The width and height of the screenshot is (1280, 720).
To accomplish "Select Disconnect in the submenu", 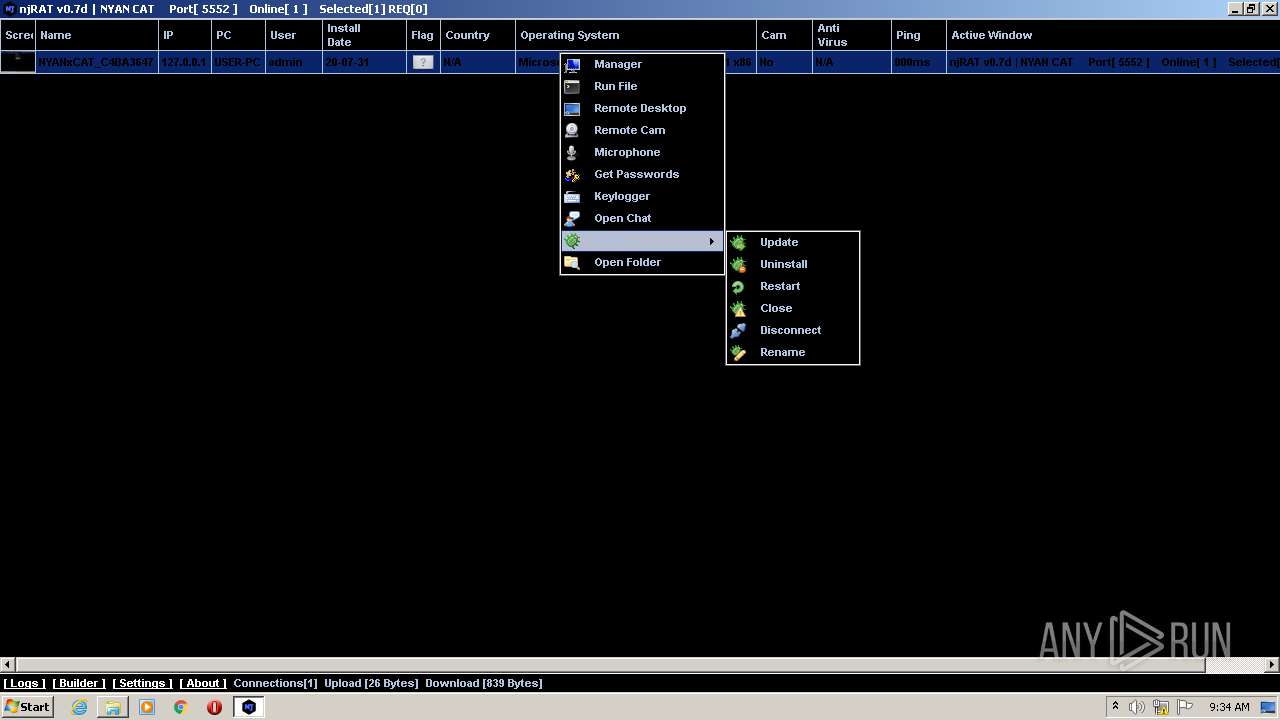I will pos(792,330).
